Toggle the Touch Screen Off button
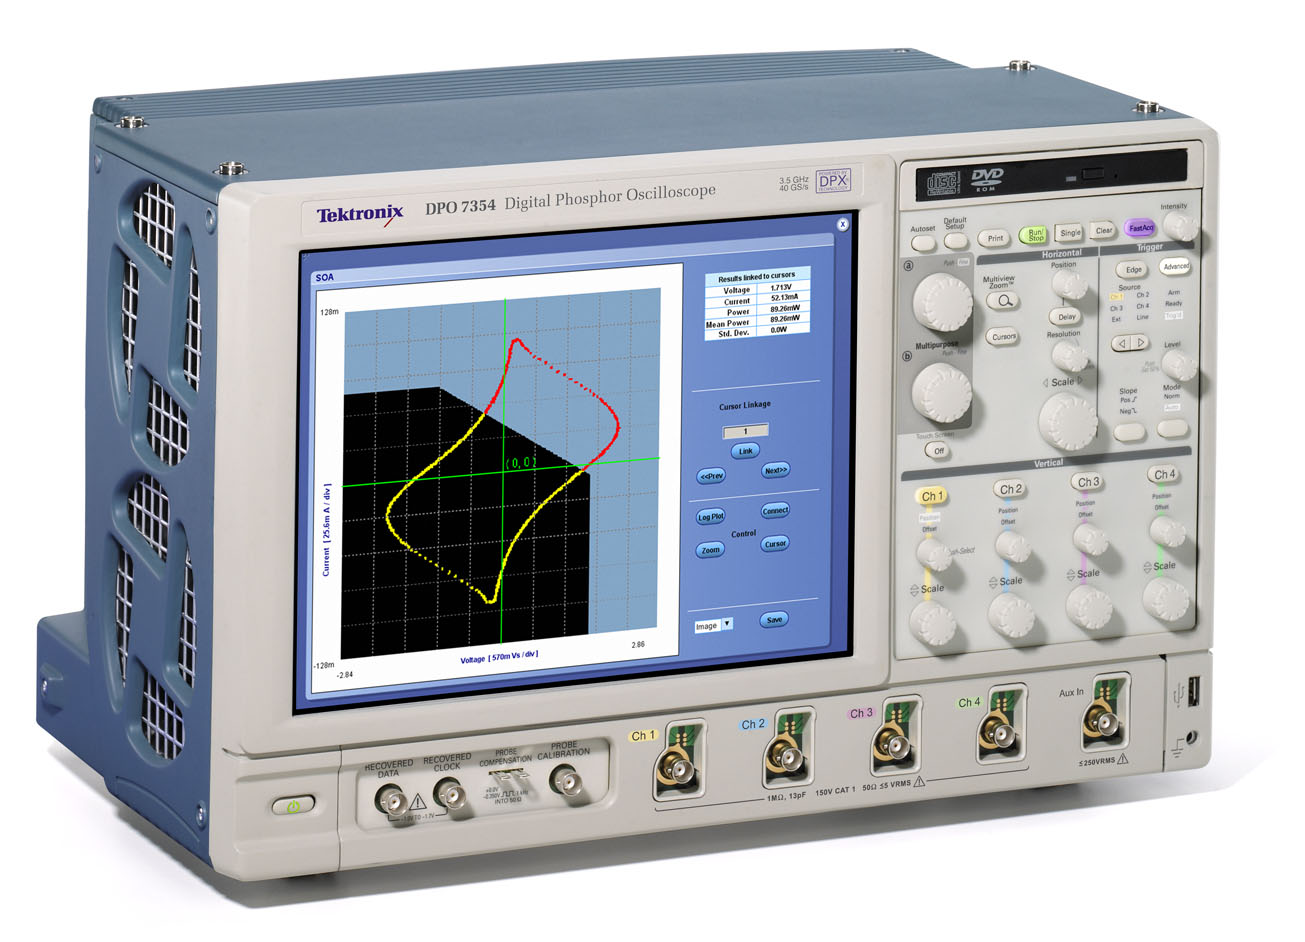 click(938, 450)
